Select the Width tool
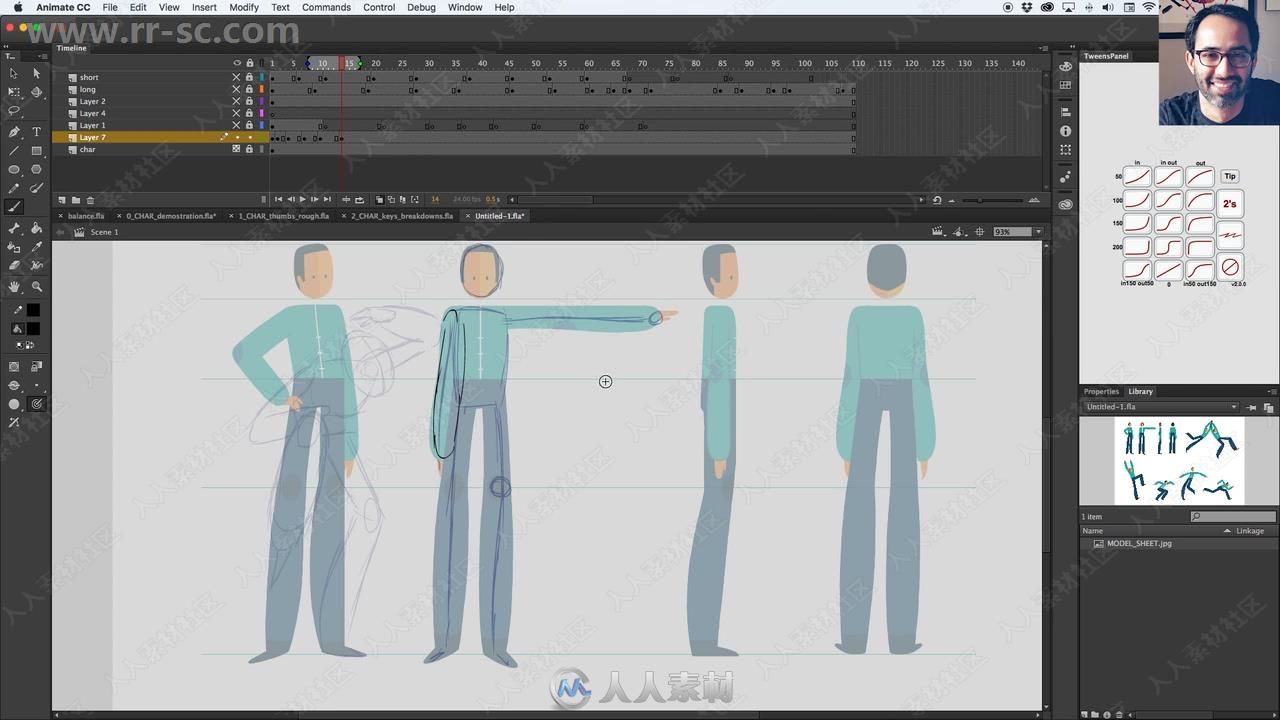This screenshot has width=1280, height=720. (36, 266)
